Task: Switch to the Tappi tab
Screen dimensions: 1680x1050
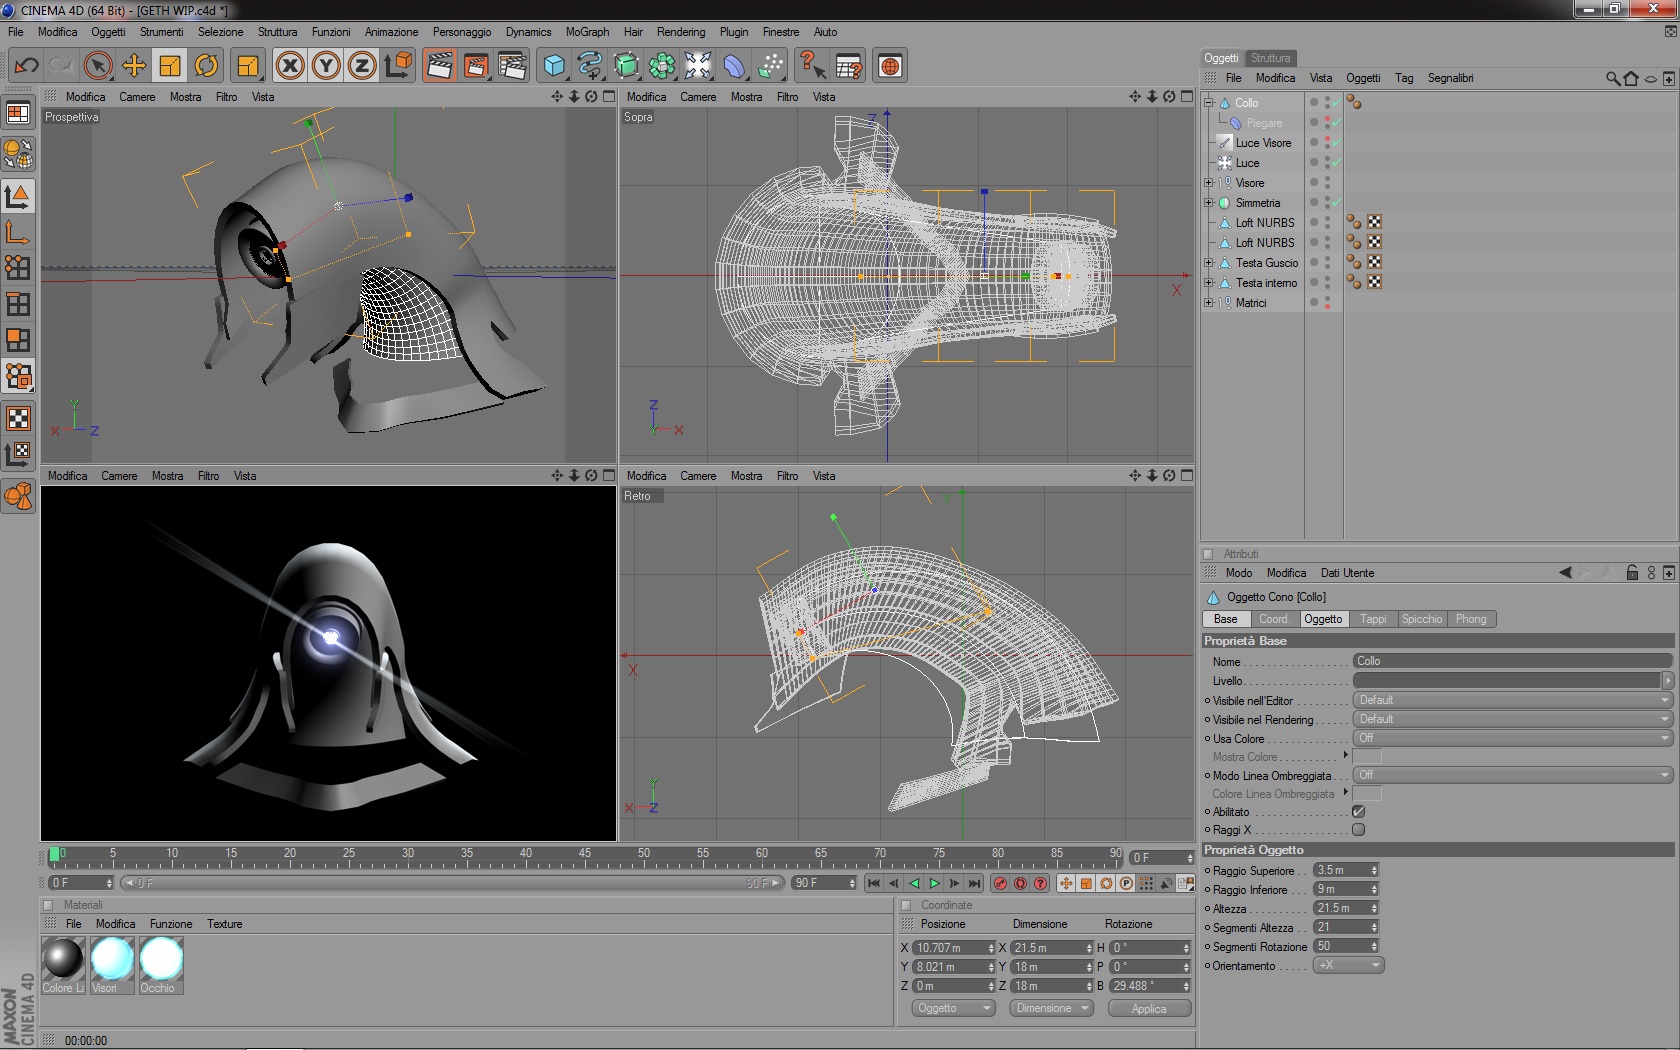Action: coord(1373,619)
